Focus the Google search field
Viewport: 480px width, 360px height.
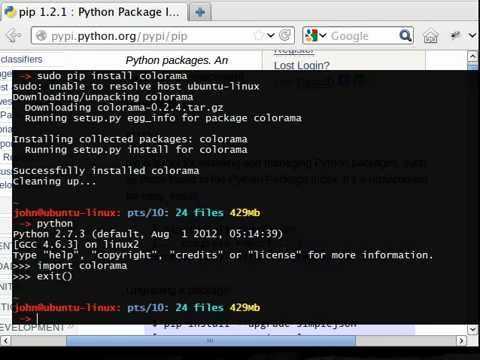point(363,36)
